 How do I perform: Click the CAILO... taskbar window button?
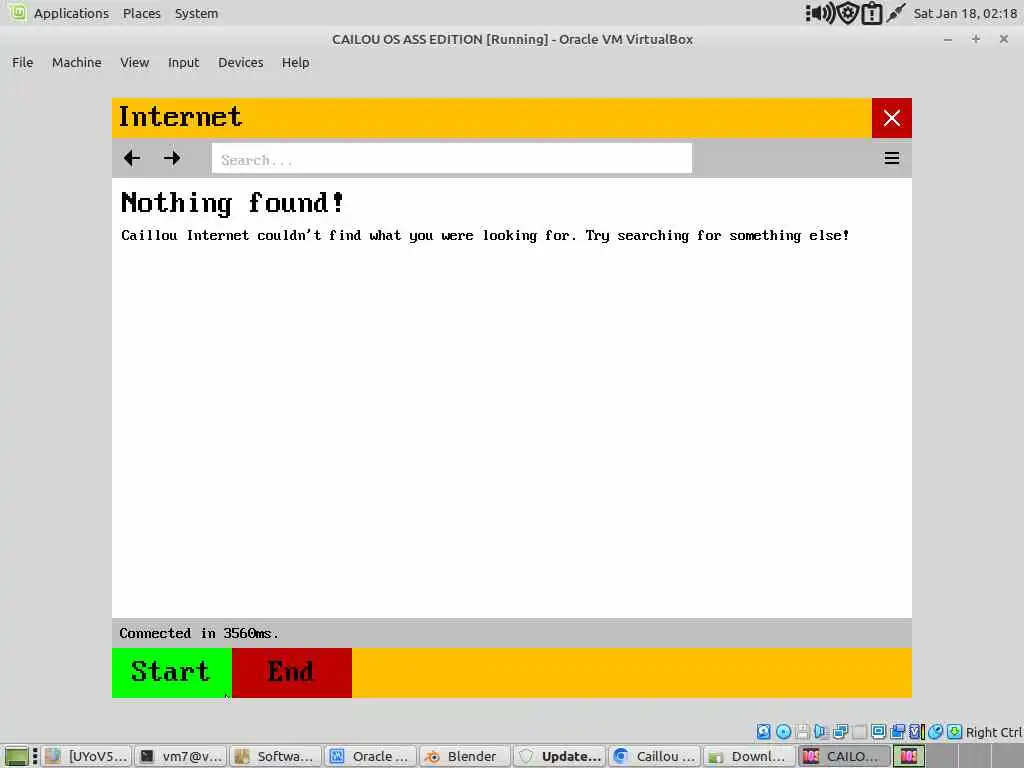(844, 756)
